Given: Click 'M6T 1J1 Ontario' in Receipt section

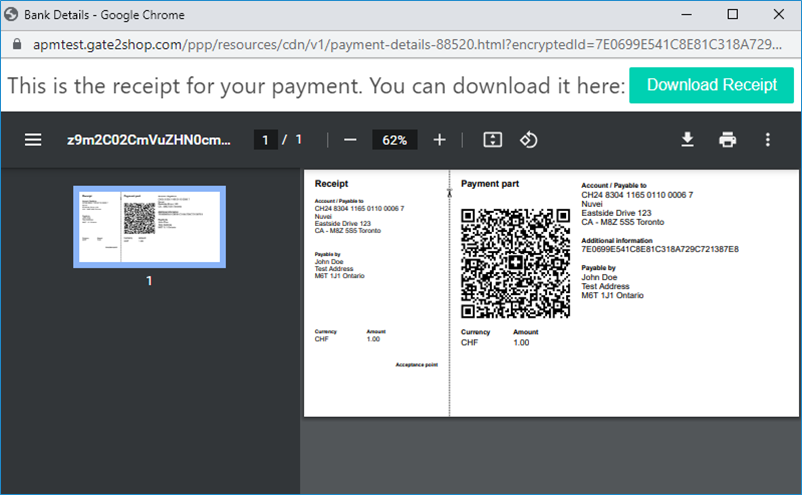Looking at the screenshot, I should click(x=340, y=276).
